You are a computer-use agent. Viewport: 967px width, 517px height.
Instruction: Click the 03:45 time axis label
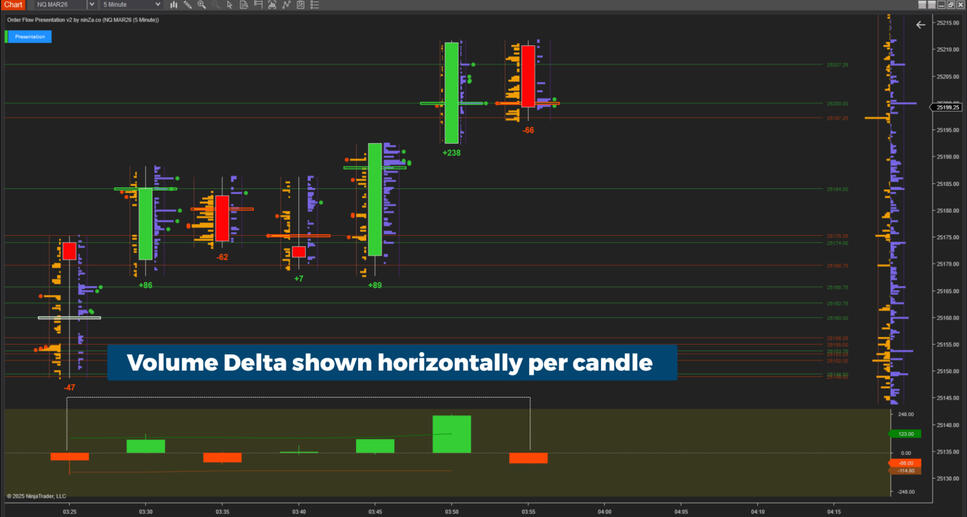375,511
